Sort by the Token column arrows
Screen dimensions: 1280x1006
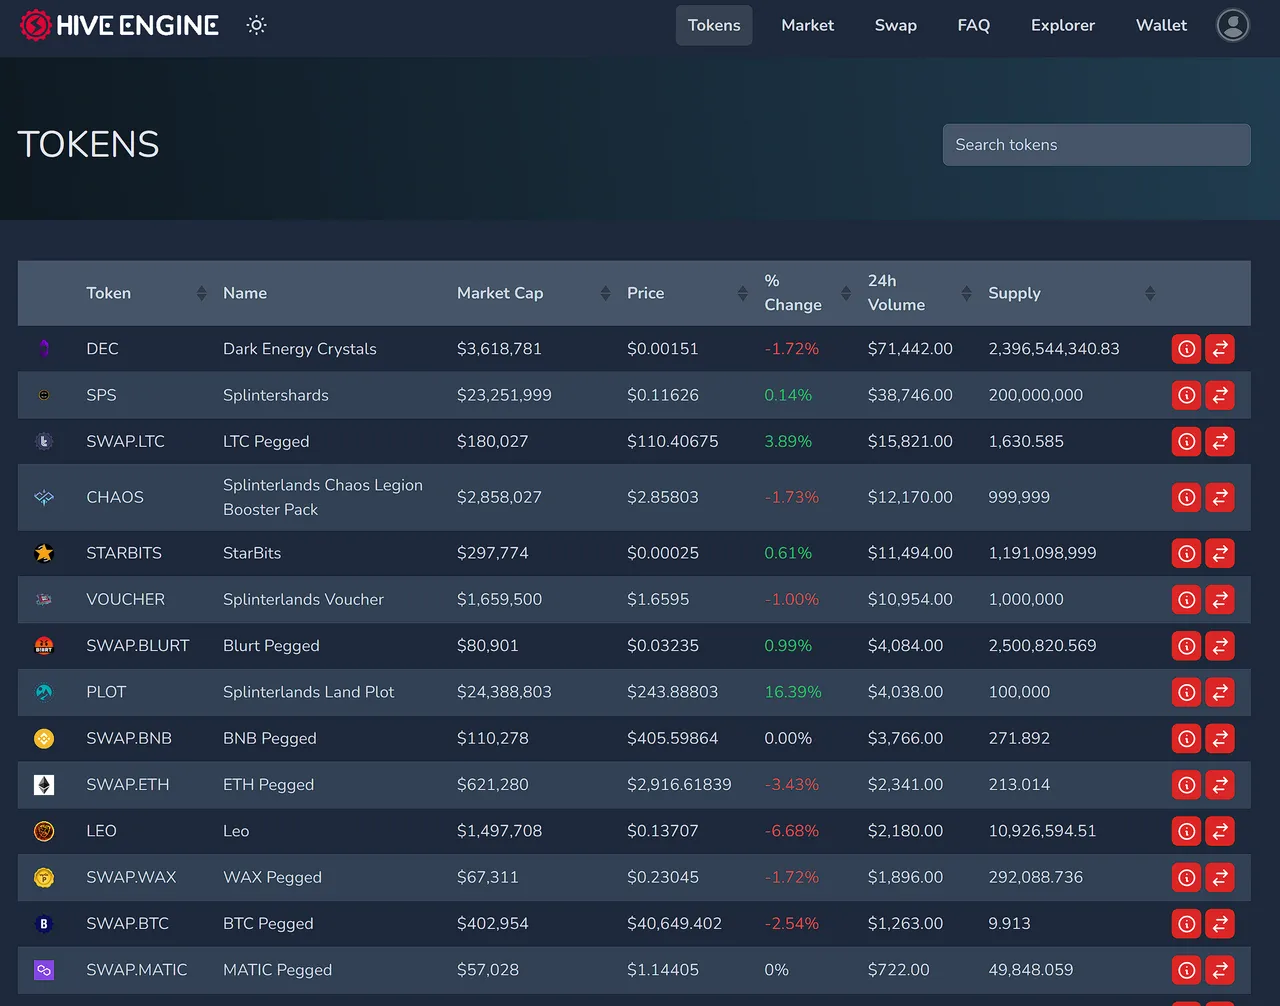click(x=202, y=293)
